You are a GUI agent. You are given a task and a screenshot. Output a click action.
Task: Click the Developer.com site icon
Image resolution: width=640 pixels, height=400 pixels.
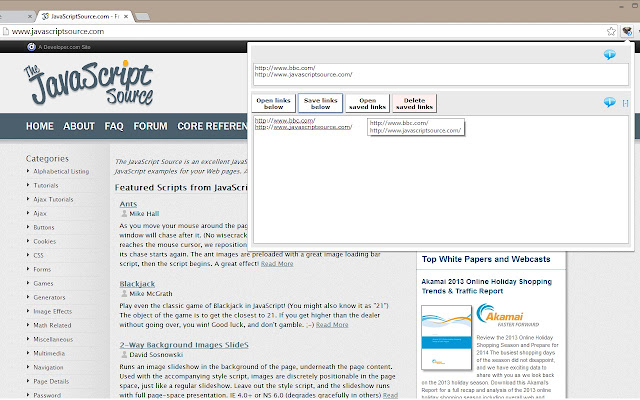point(31,47)
